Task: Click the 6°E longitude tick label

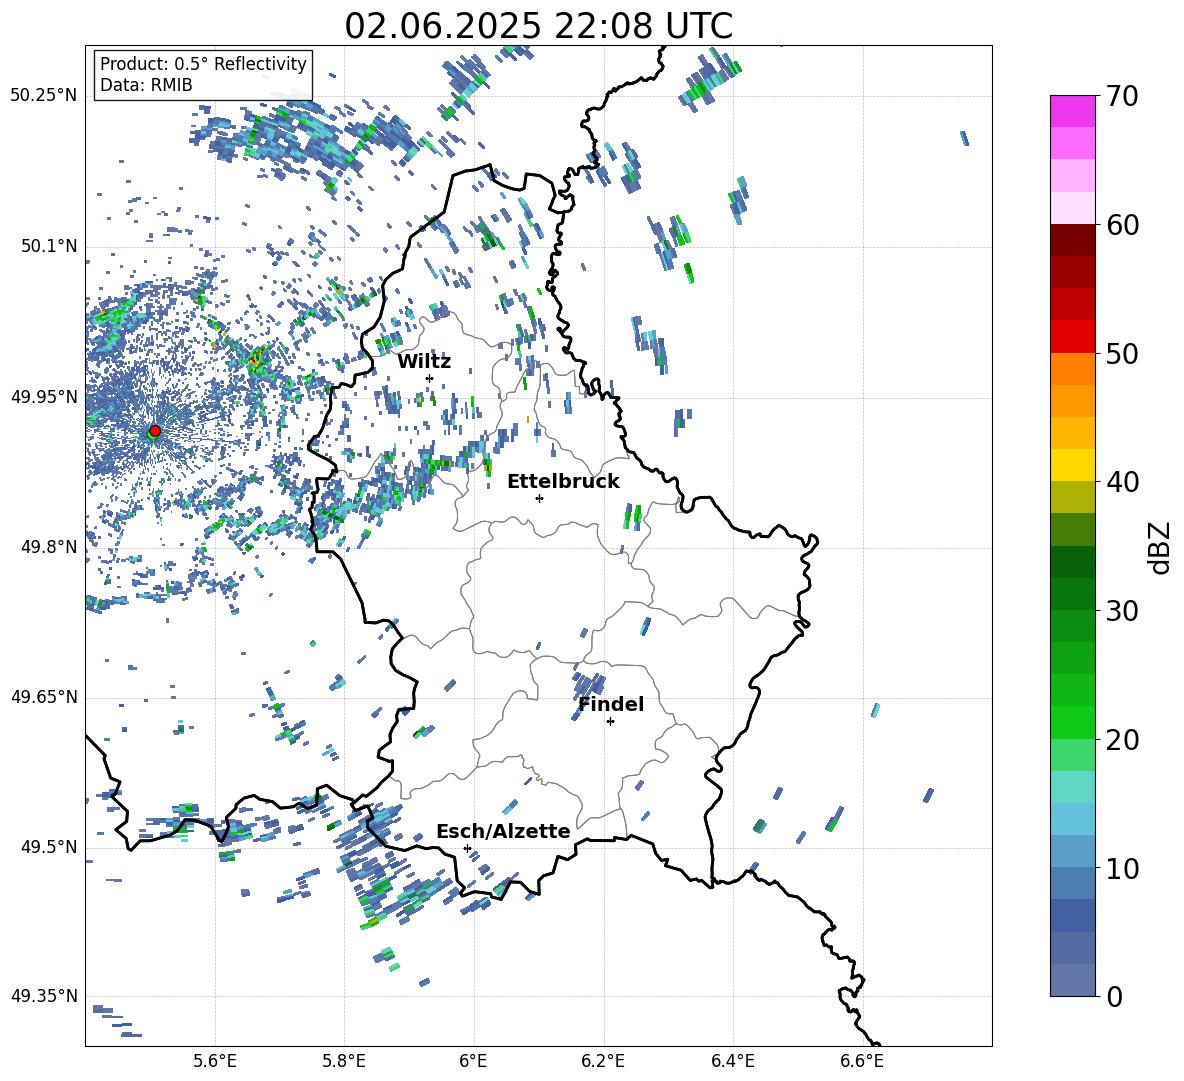Action: pyautogui.click(x=473, y=1061)
